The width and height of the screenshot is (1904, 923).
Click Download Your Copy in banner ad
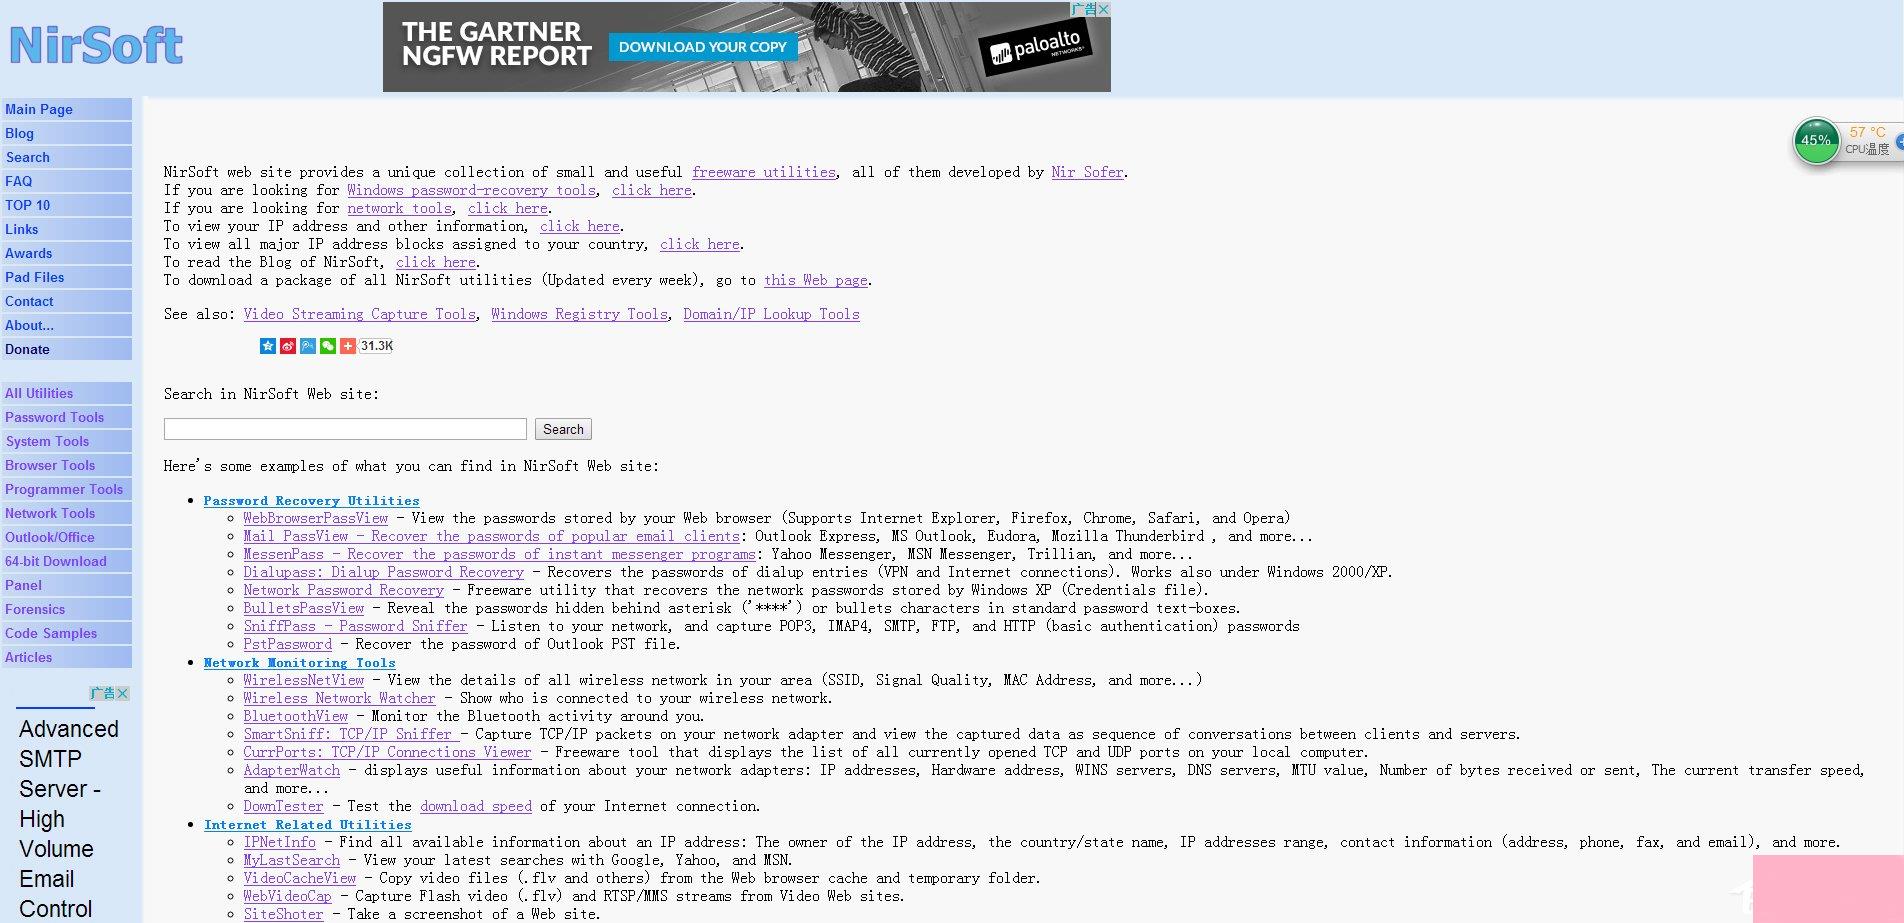pos(703,47)
